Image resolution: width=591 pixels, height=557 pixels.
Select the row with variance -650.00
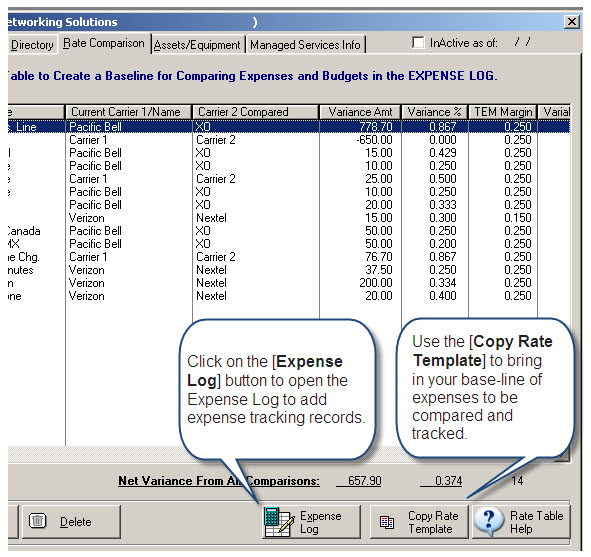[289, 140]
